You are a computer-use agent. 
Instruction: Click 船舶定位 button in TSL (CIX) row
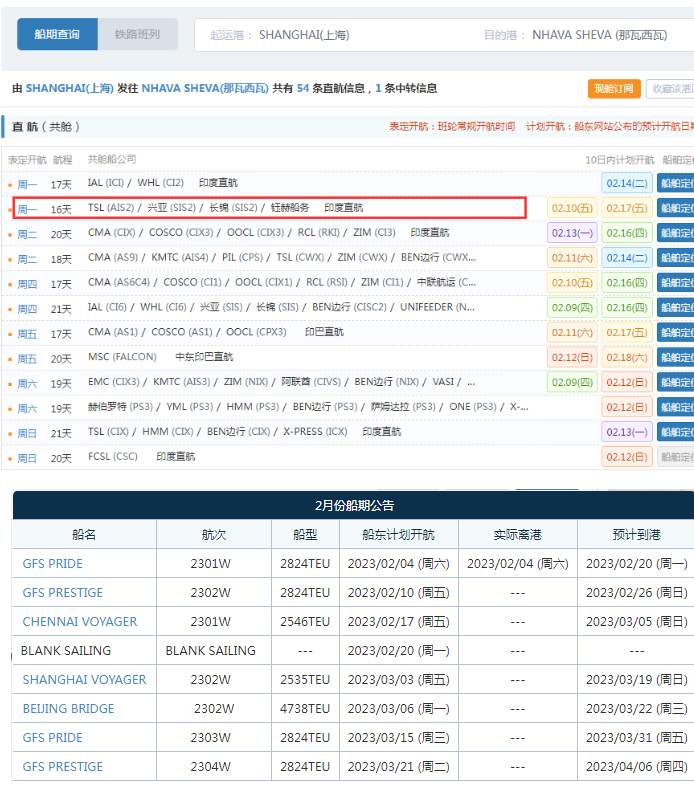pos(675,432)
